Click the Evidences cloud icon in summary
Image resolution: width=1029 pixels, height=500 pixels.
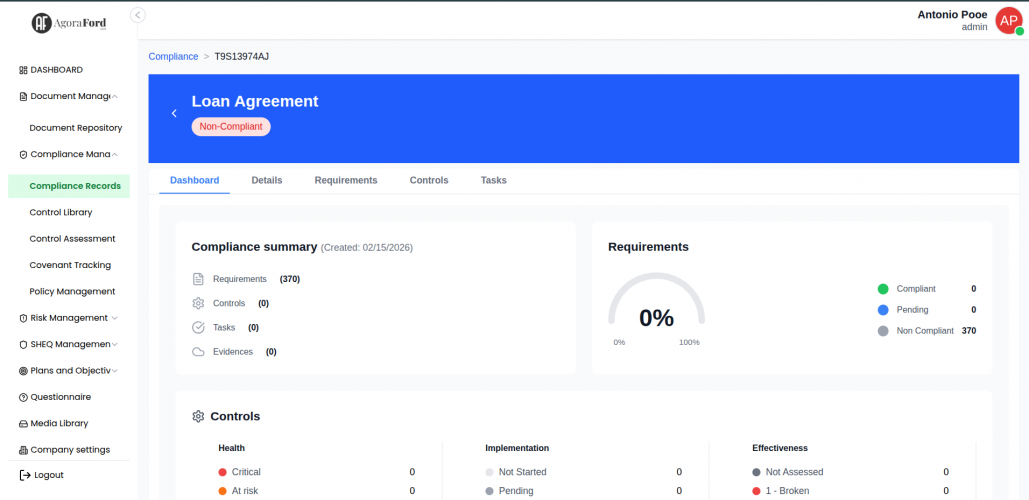pos(198,352)
